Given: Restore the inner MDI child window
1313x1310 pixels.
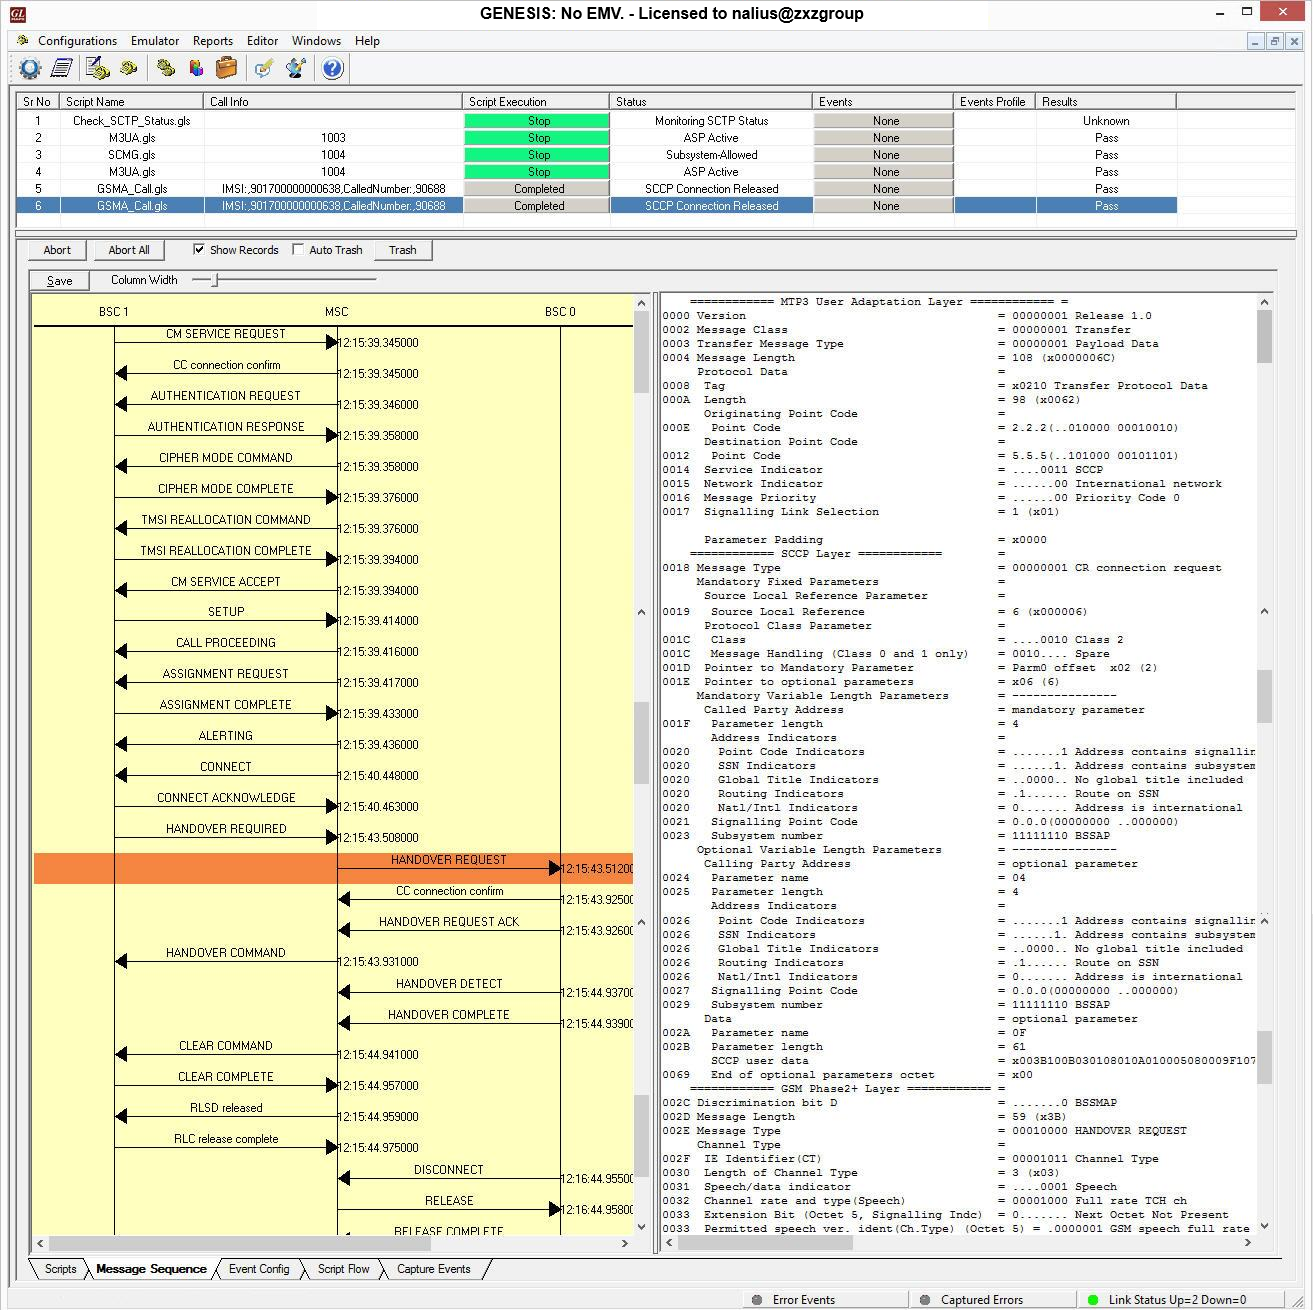Looking at the screenshot, I should [1275, 41].
